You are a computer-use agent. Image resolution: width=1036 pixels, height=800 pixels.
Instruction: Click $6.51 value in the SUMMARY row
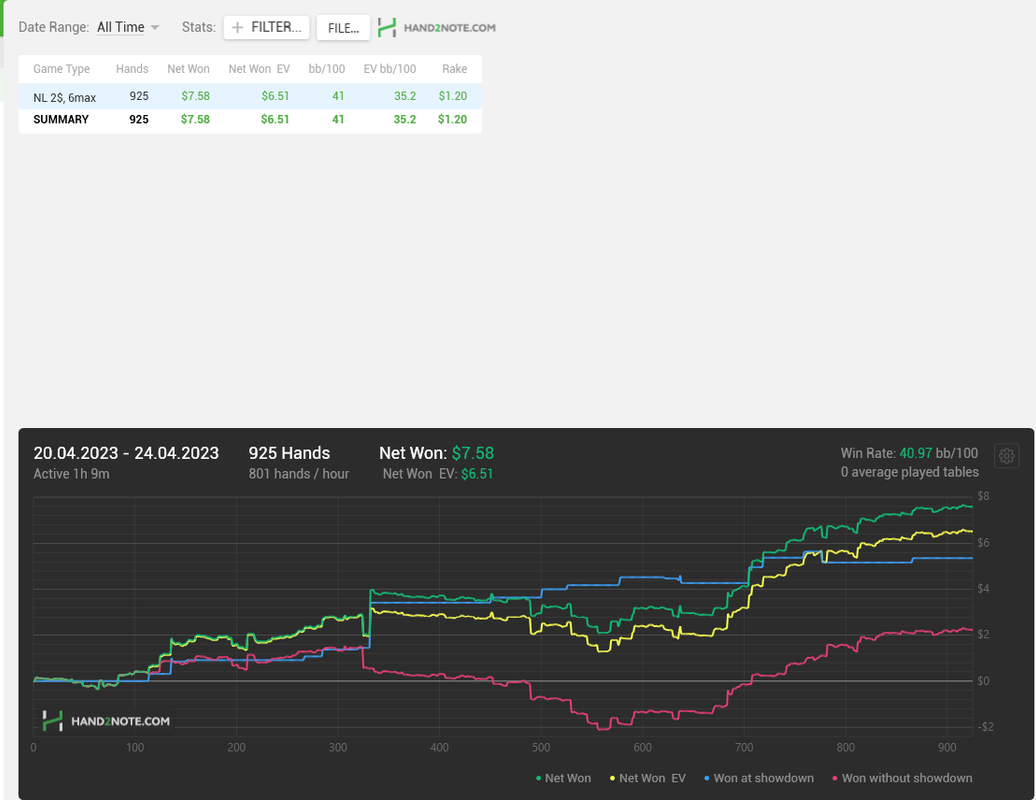[275, 120]
